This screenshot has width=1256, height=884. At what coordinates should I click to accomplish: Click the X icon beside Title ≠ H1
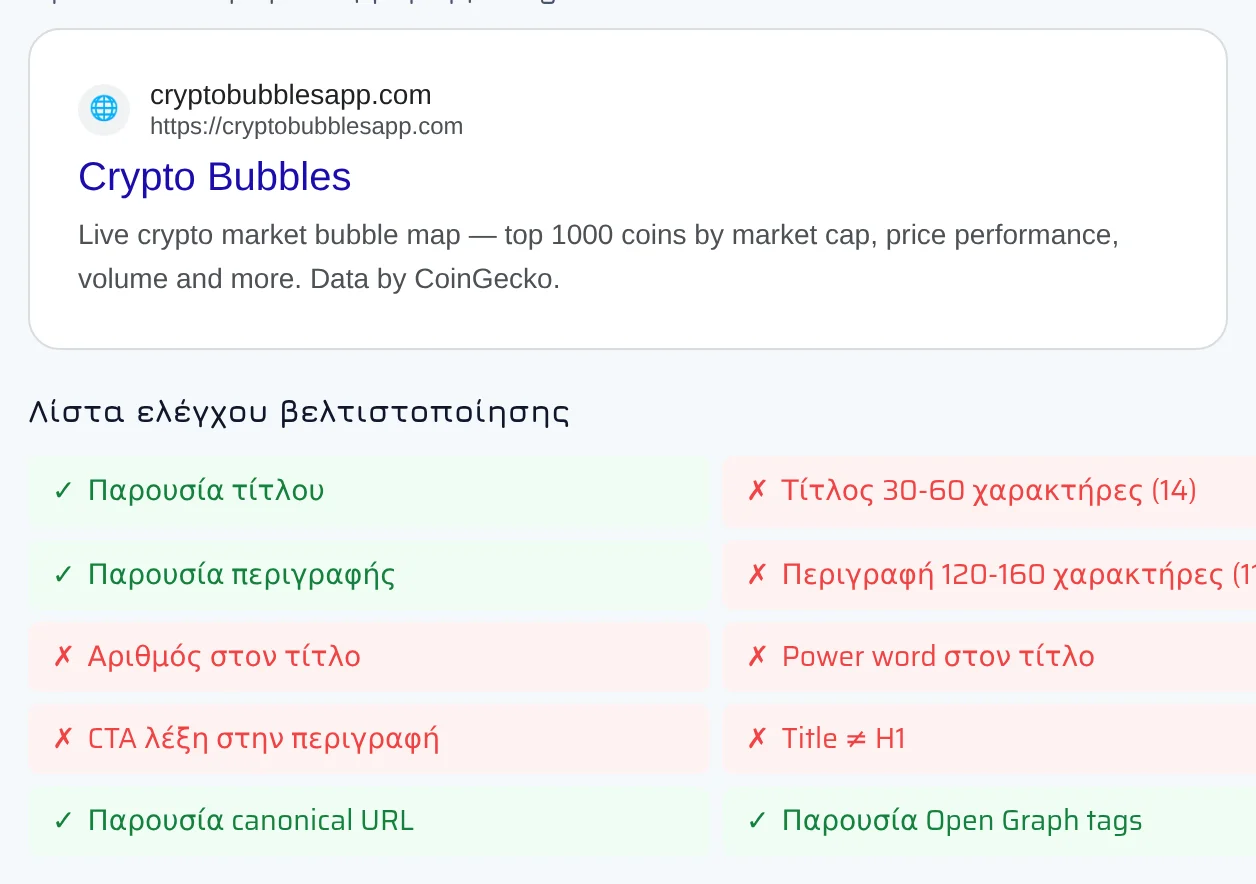tap(757, 739)
